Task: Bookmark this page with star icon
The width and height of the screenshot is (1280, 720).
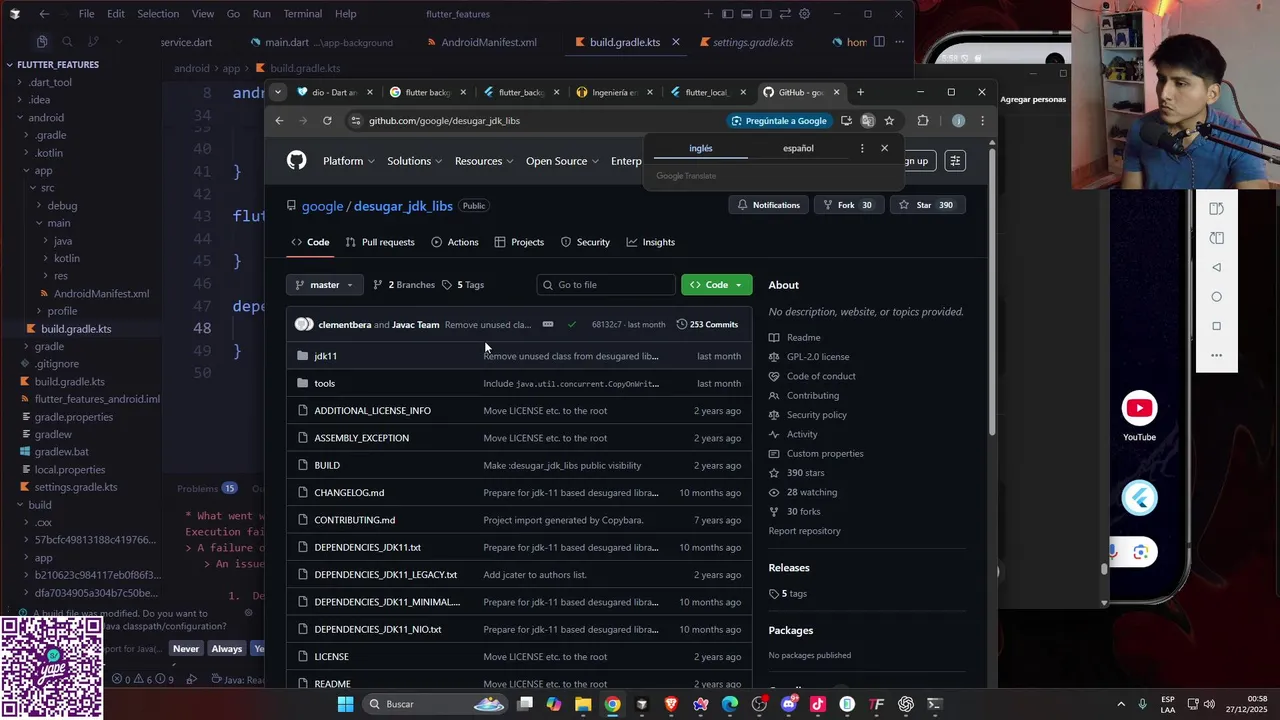Action: pos(889,121)
